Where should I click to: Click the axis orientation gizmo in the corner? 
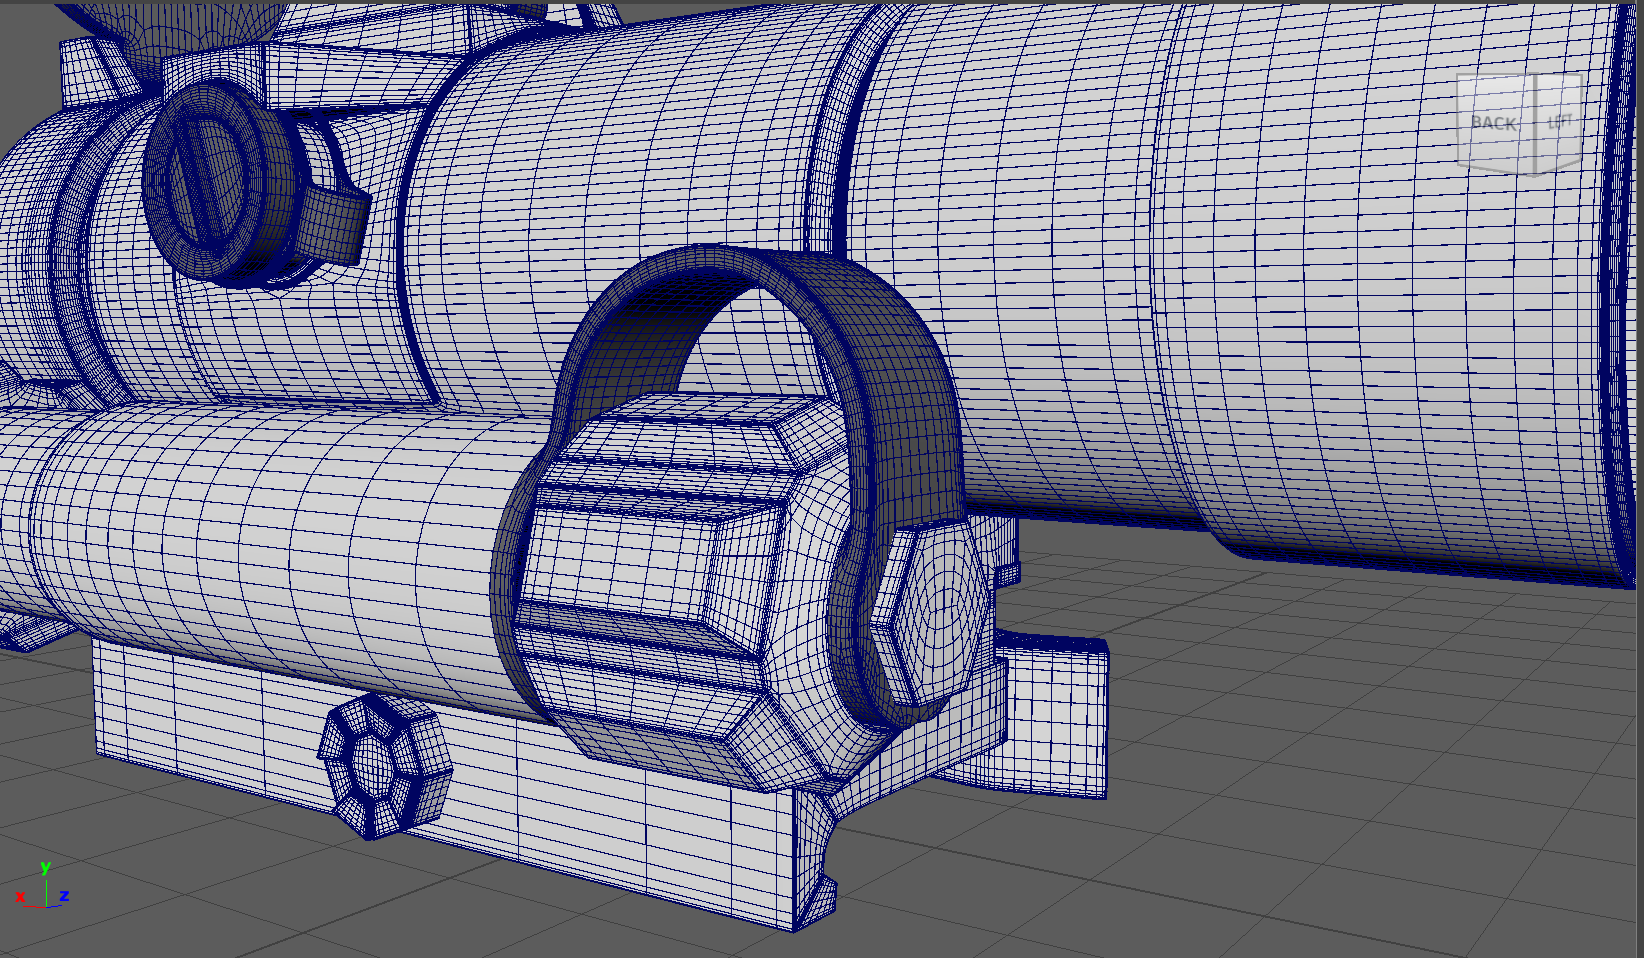coord(44,886)
